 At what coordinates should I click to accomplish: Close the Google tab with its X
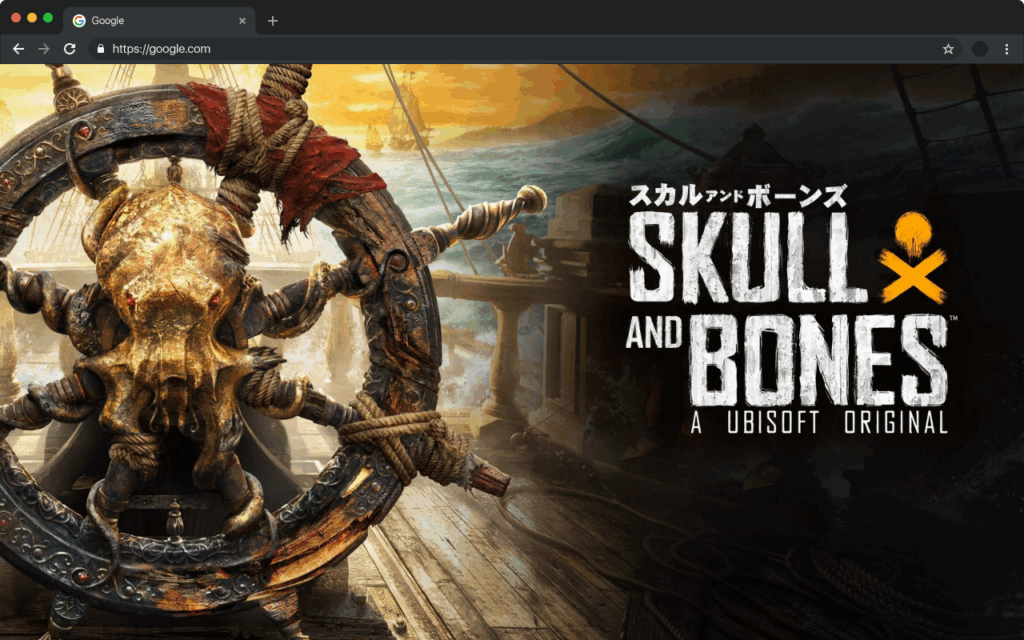[x=243, y=20]
